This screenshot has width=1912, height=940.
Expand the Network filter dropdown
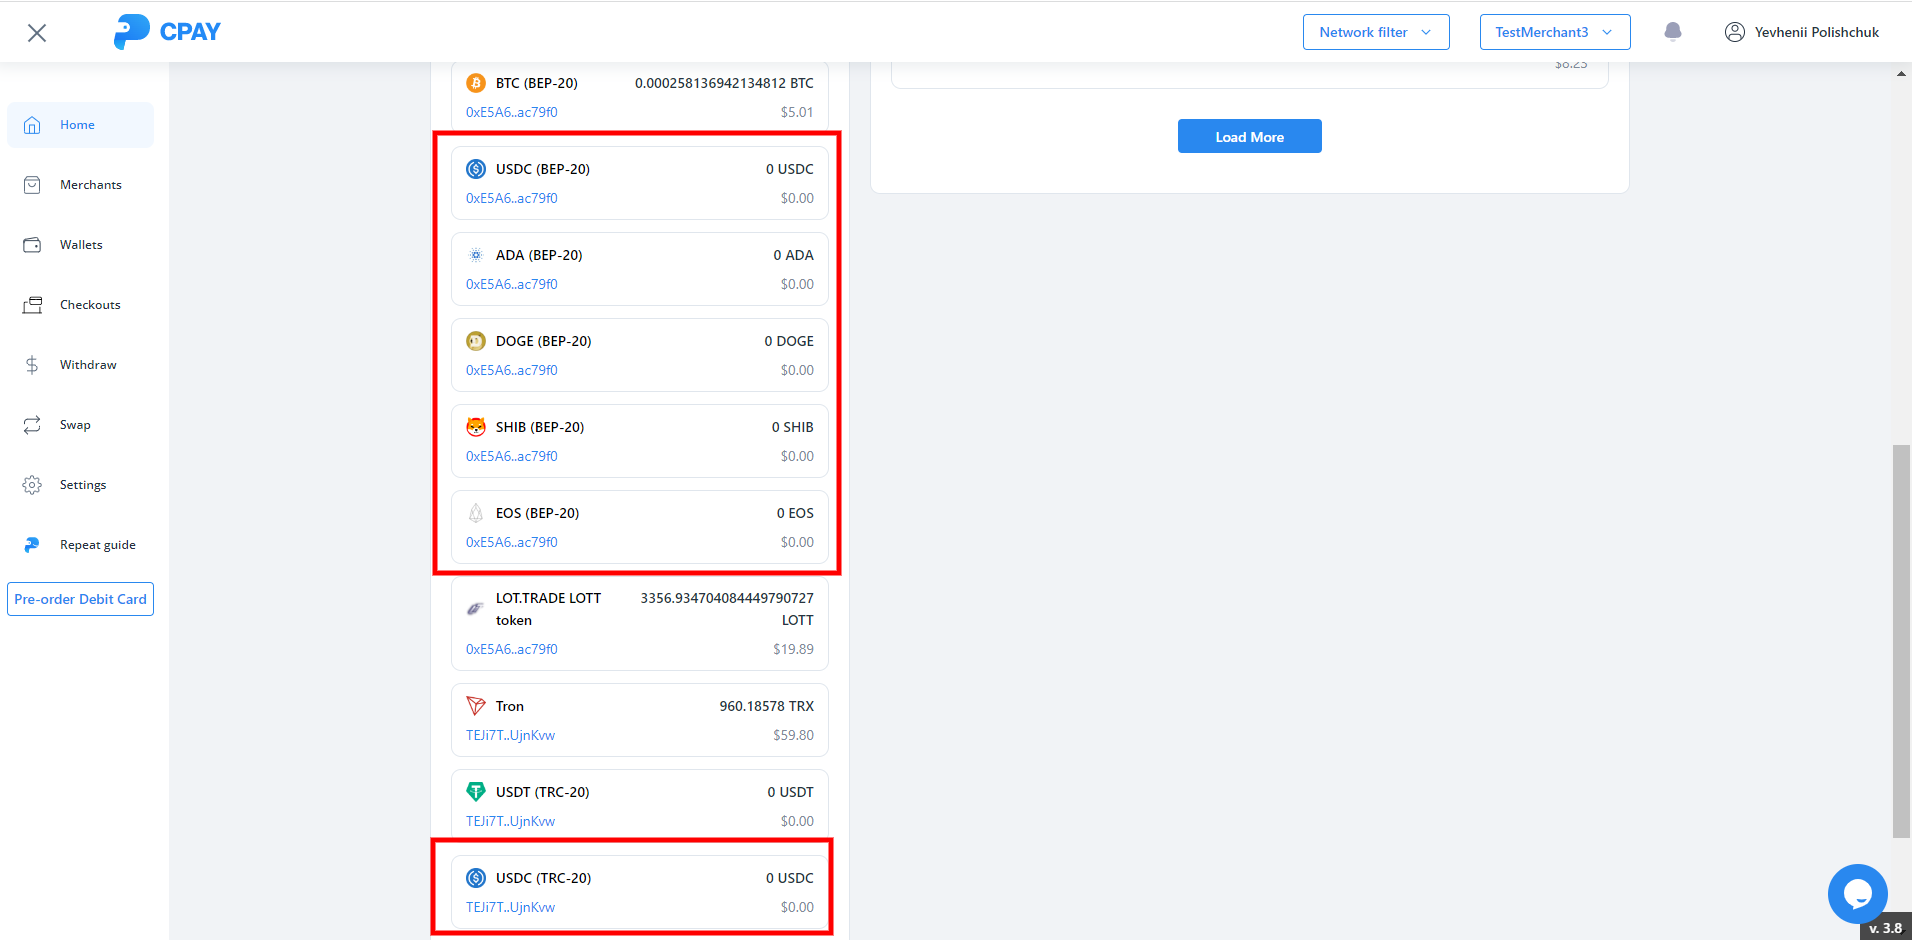[x=1375, y=32]
